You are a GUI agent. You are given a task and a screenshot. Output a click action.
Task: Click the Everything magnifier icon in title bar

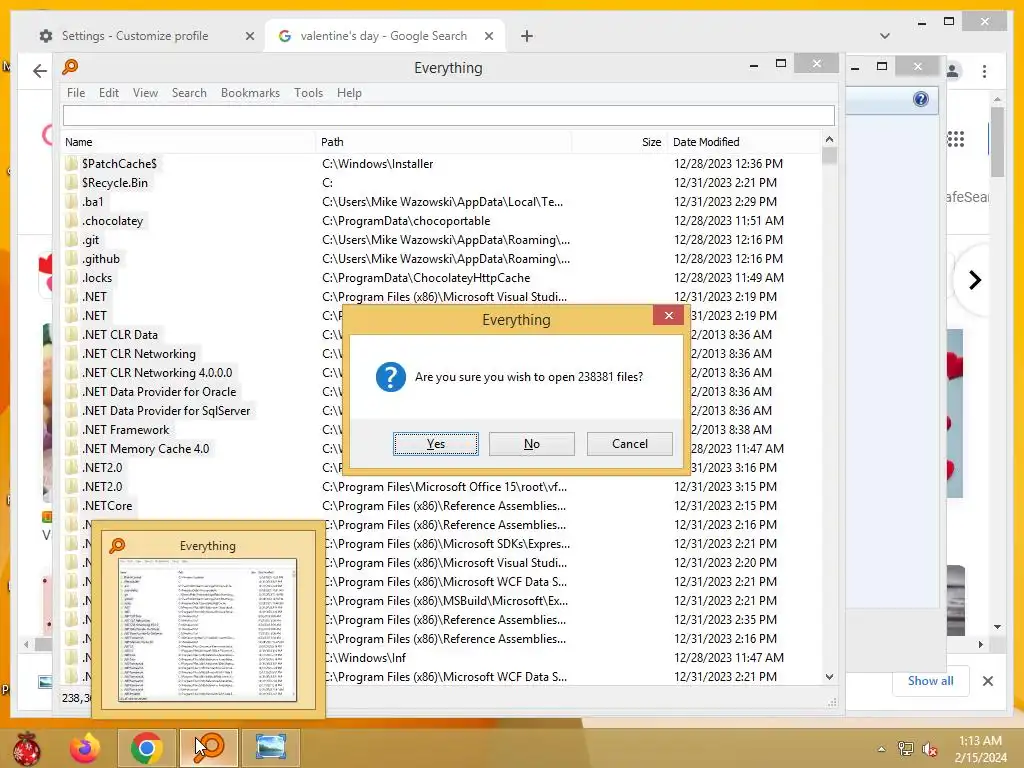pos(70,67)
